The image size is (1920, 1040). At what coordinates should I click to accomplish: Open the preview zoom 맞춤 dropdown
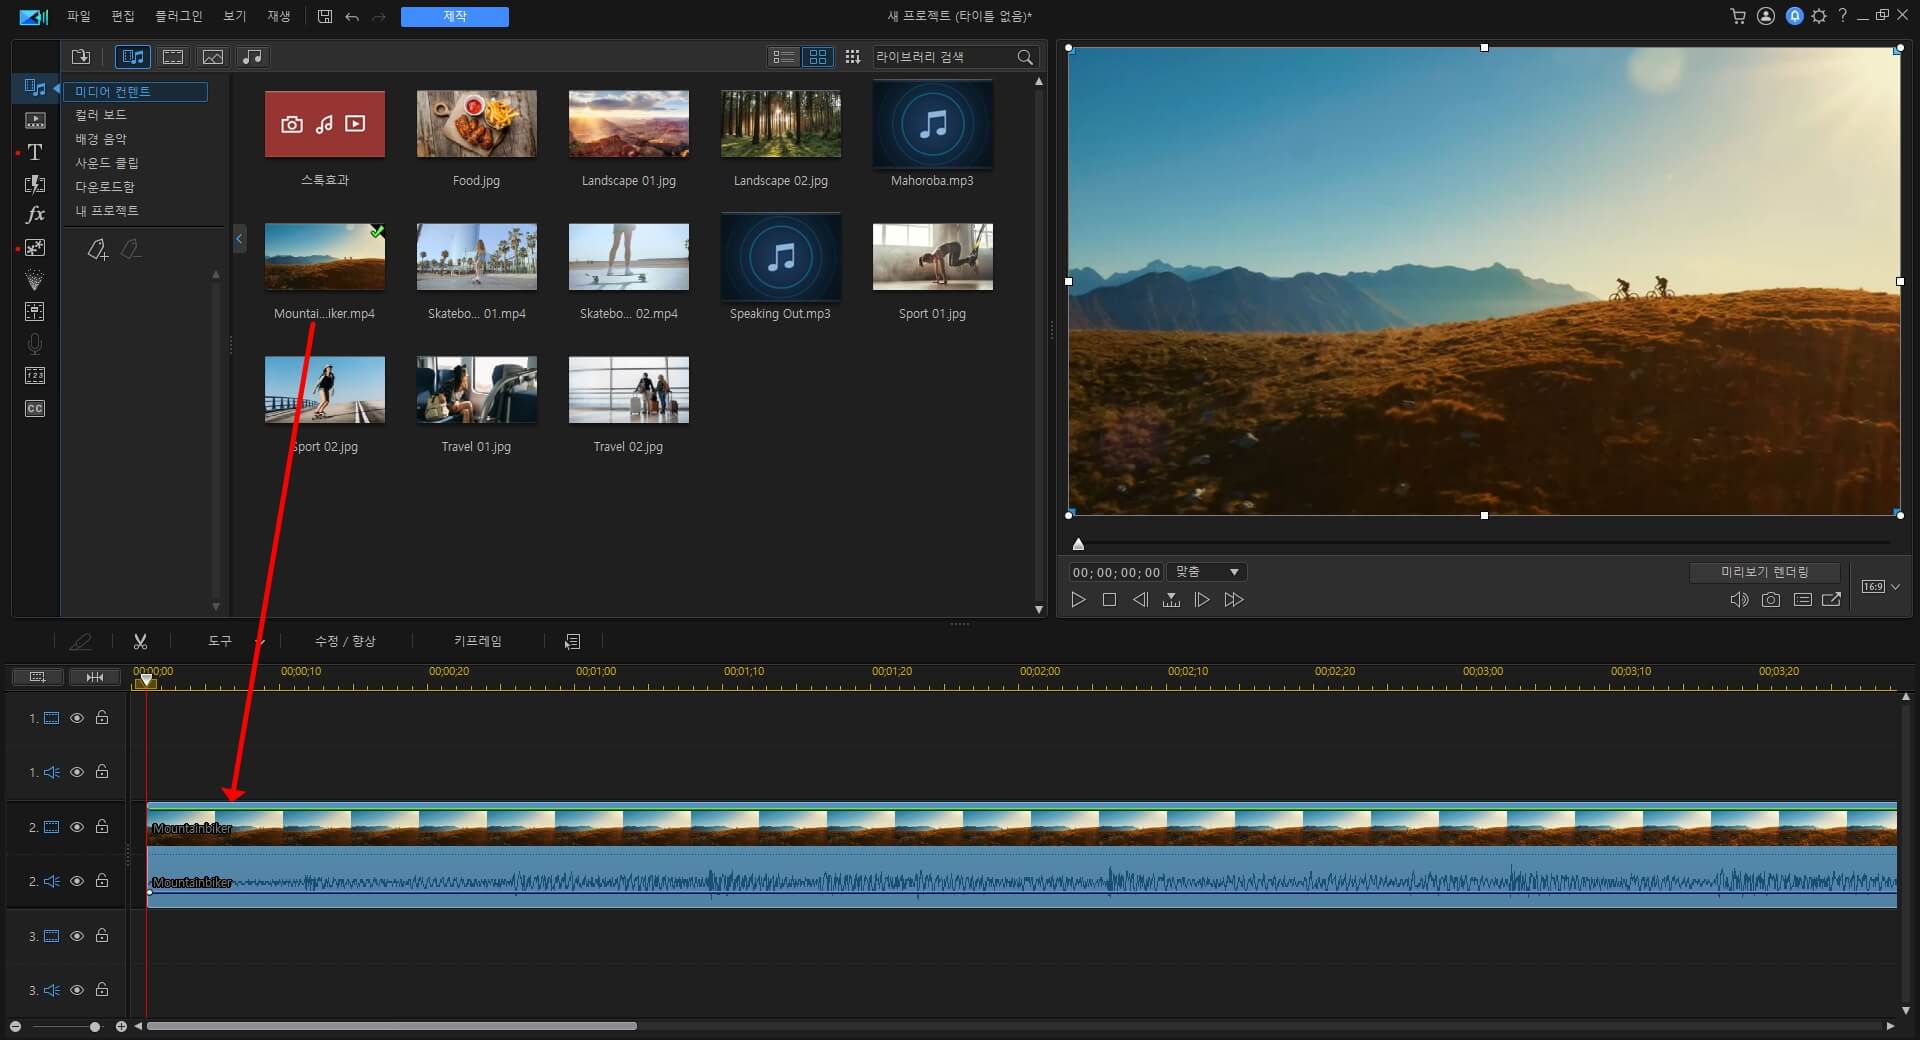(x=1208, y=572)
